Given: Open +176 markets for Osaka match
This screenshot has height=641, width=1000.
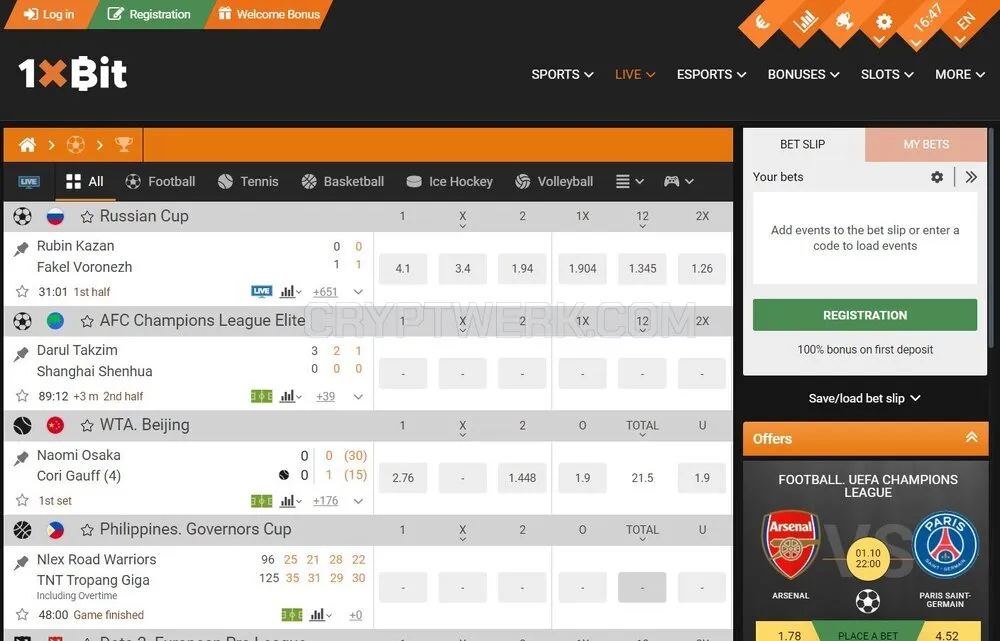Looking at the screenshot, I should (x=325, y=501).
